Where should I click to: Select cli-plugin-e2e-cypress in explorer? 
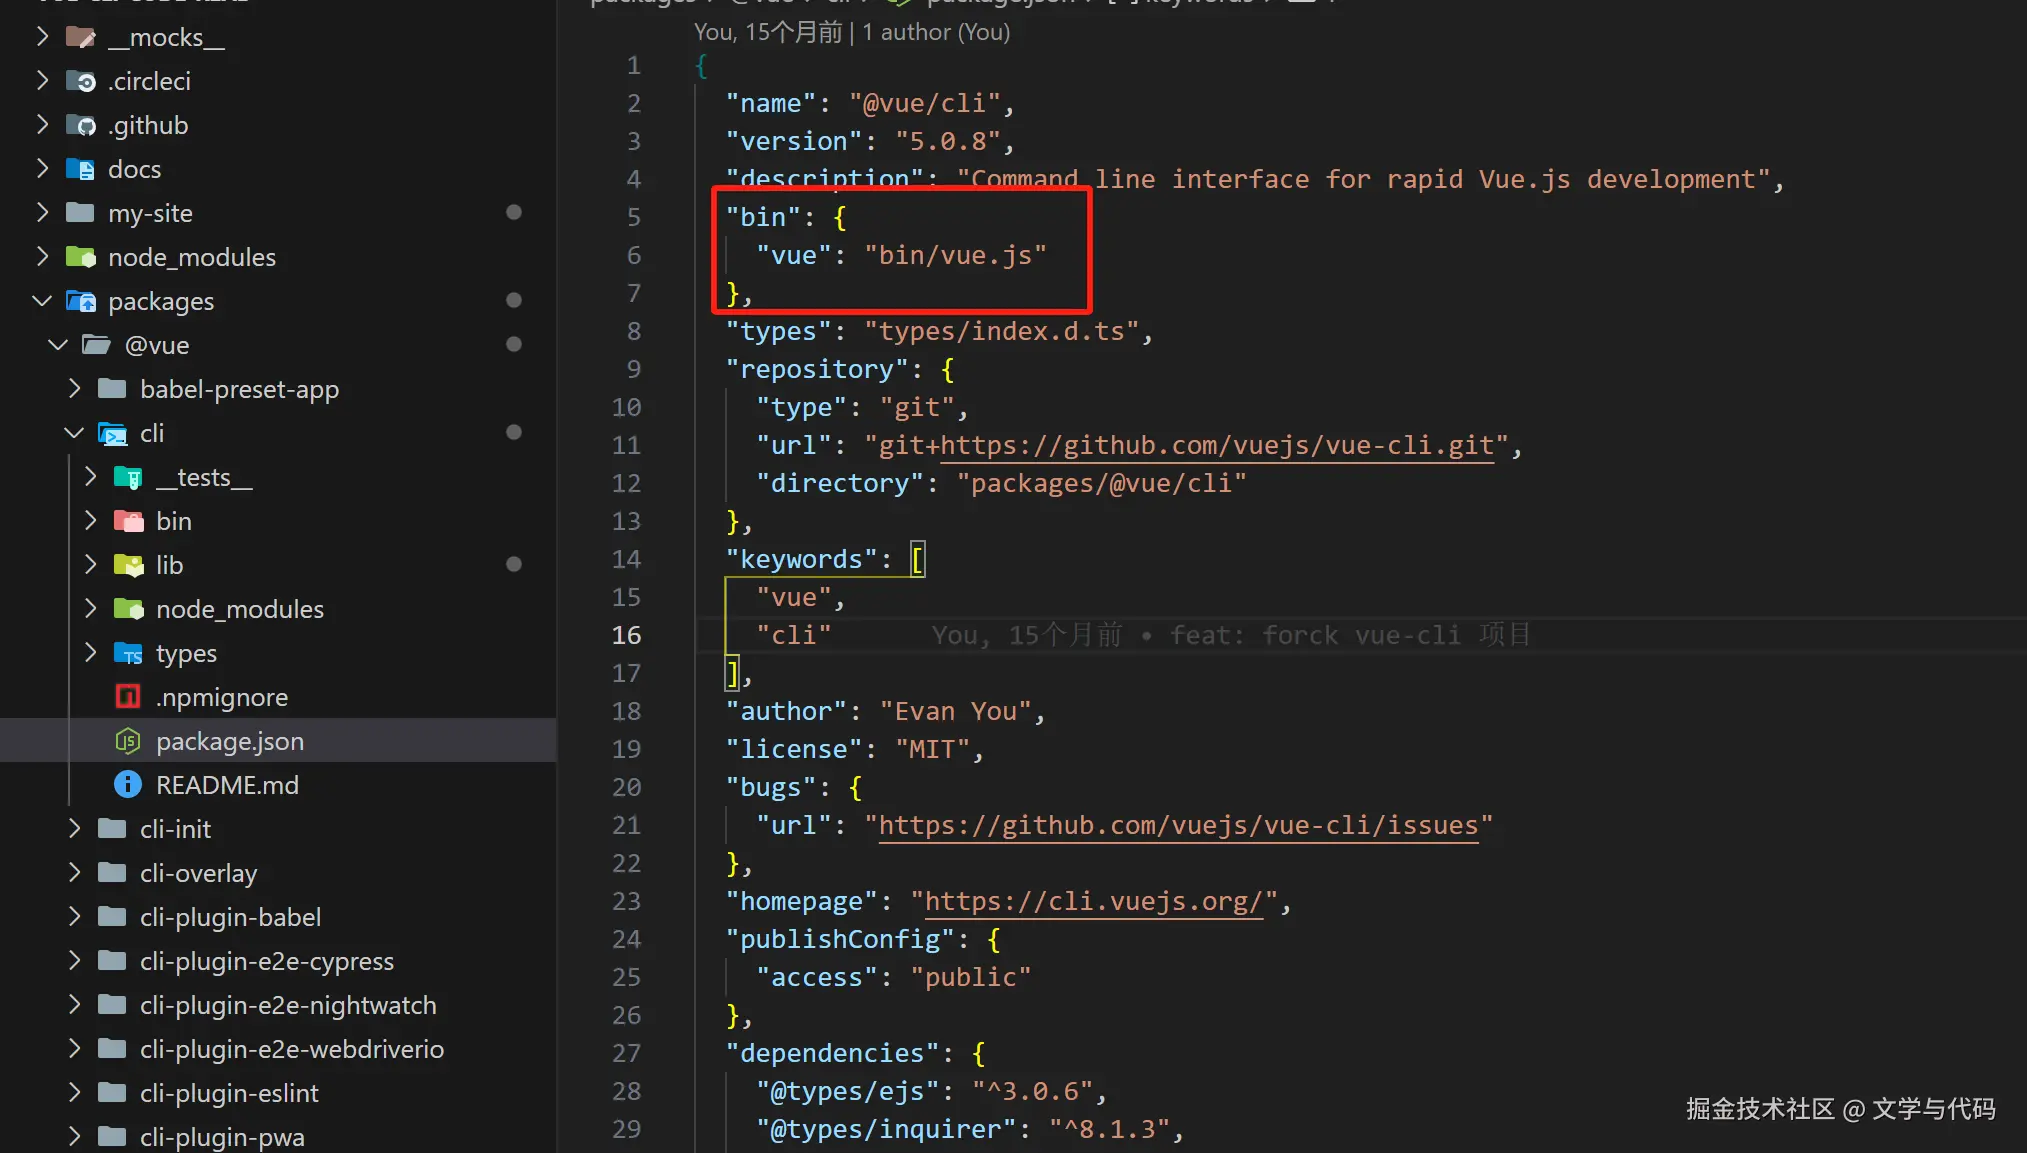coord(266,961)
